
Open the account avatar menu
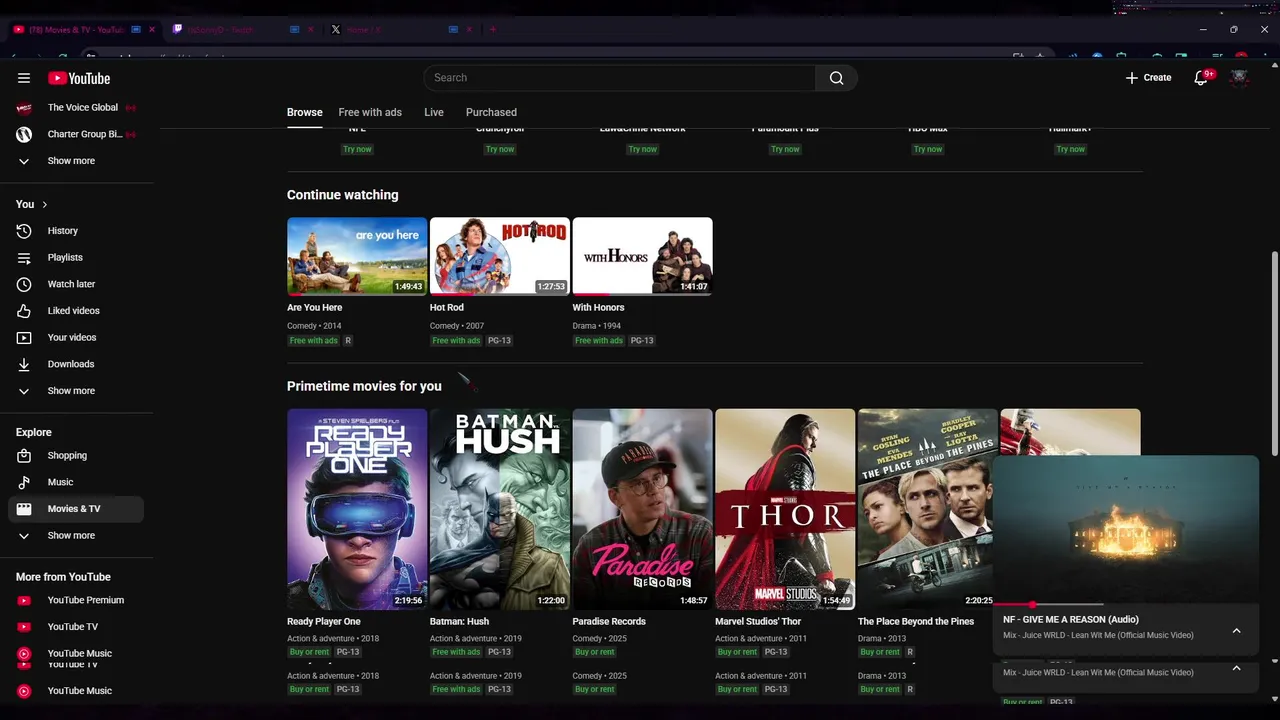click(1239, 77)
